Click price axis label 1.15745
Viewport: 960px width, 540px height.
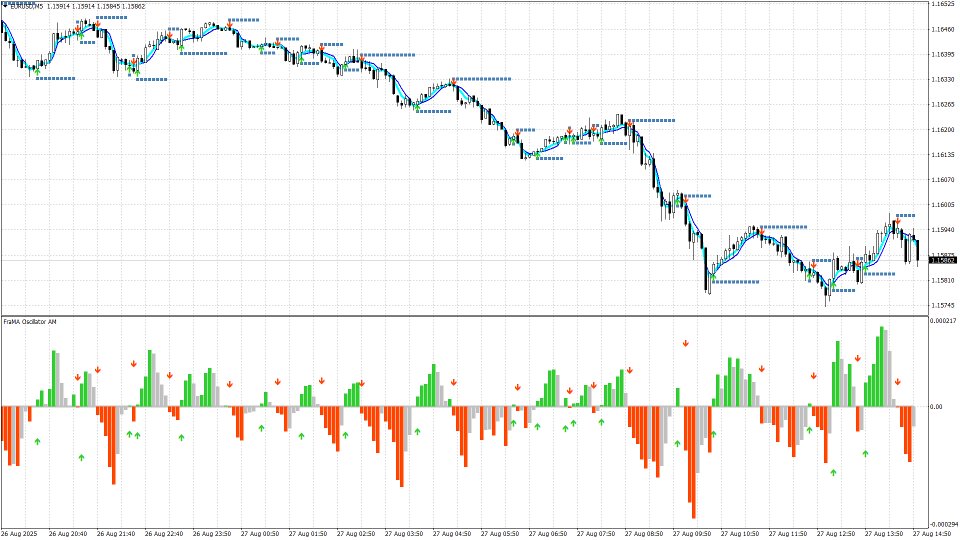click(943, 305)
